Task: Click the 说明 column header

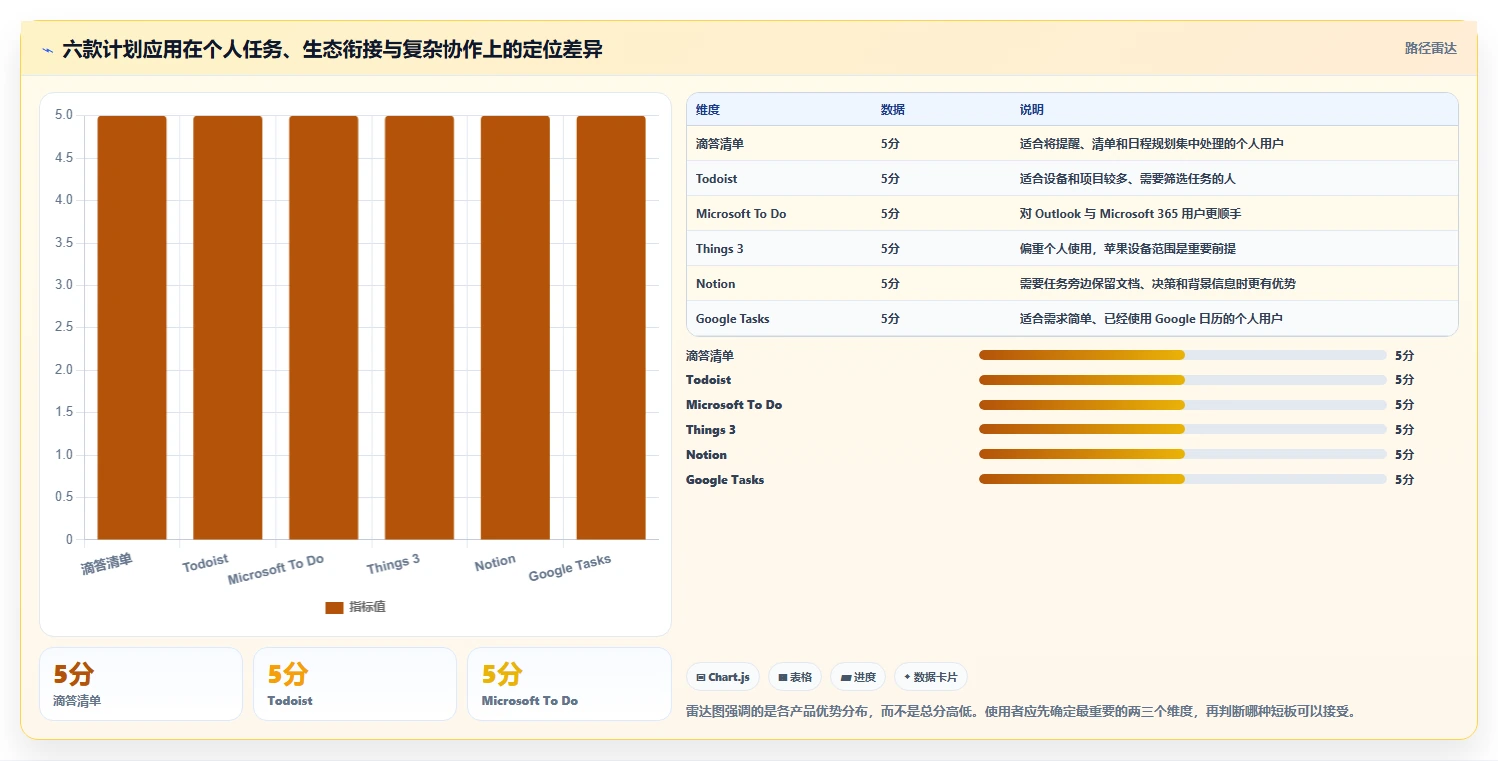Action: point(1032,109)
